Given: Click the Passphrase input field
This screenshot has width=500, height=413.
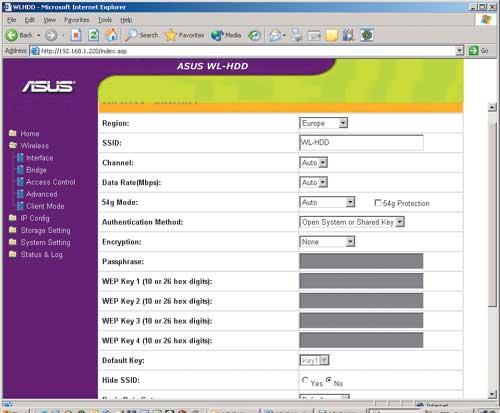Looking at the screenshot, I should 361,261.
